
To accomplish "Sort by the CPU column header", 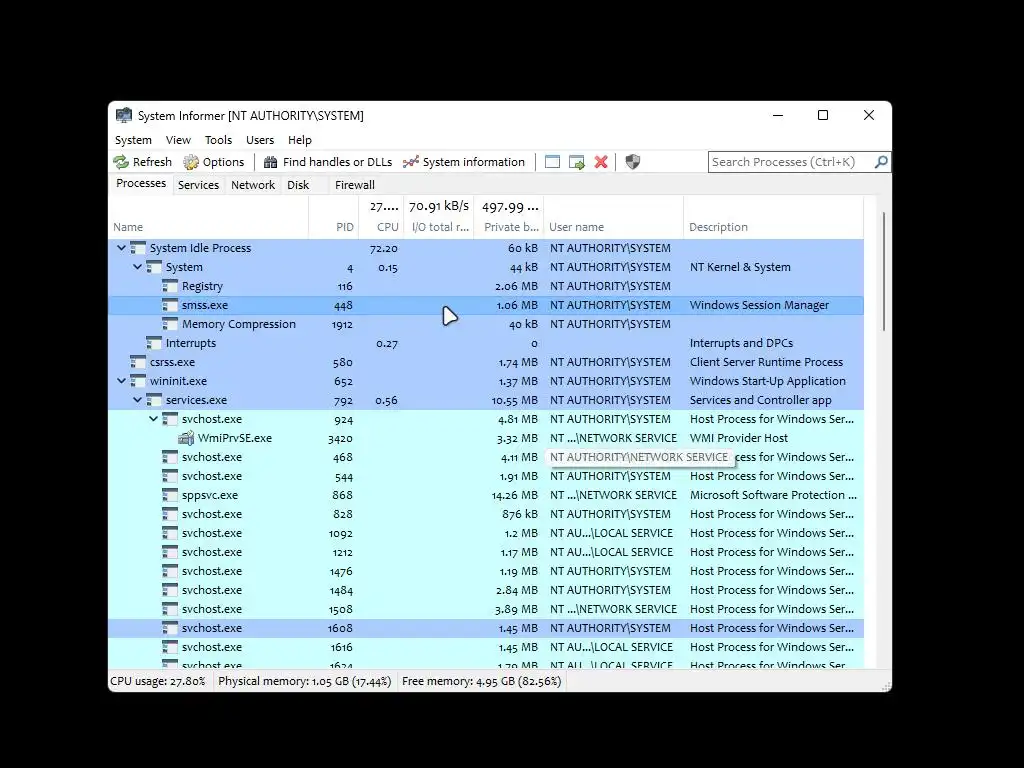I will pyautogui.click(x=381, y=217).
